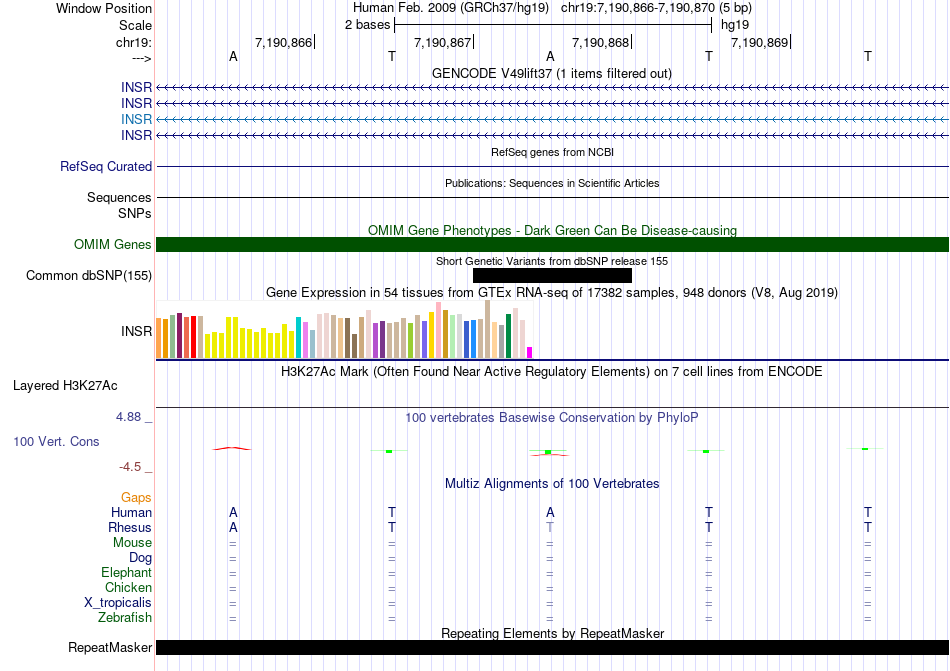
Task: Open the Gene Expression in 54 tissues title
Action: (552, 293)
